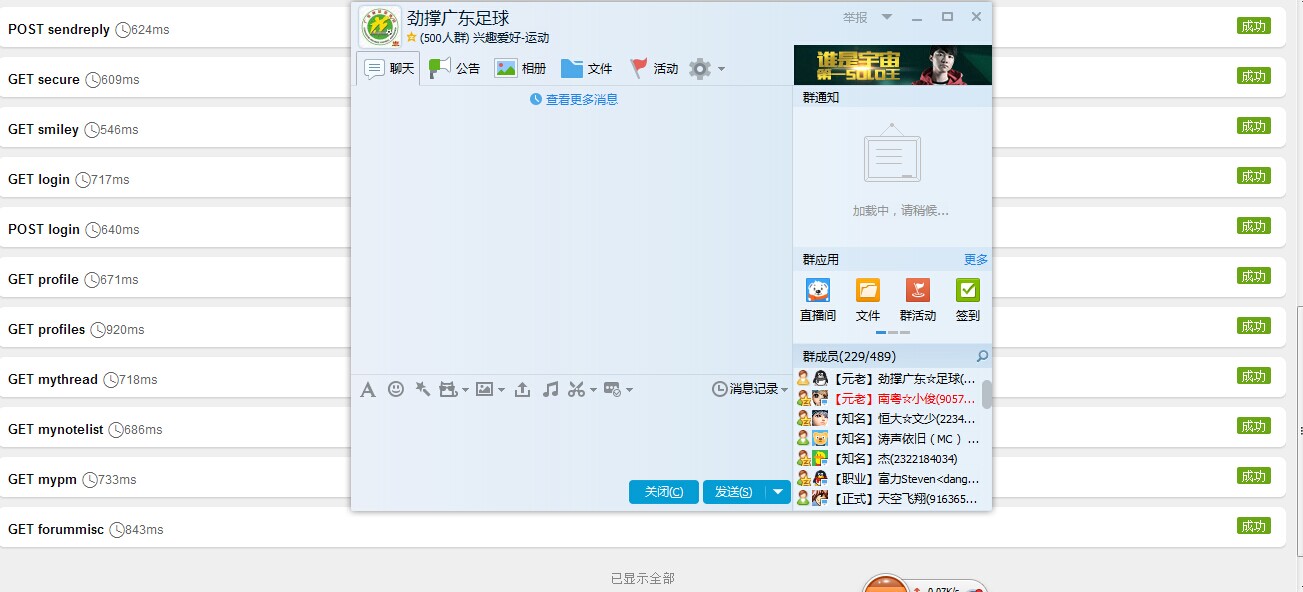Viewport: 1303px width, 592px height.
Task: Open title bar dropdown triangle menu
Action: click(x=887, y=17)
